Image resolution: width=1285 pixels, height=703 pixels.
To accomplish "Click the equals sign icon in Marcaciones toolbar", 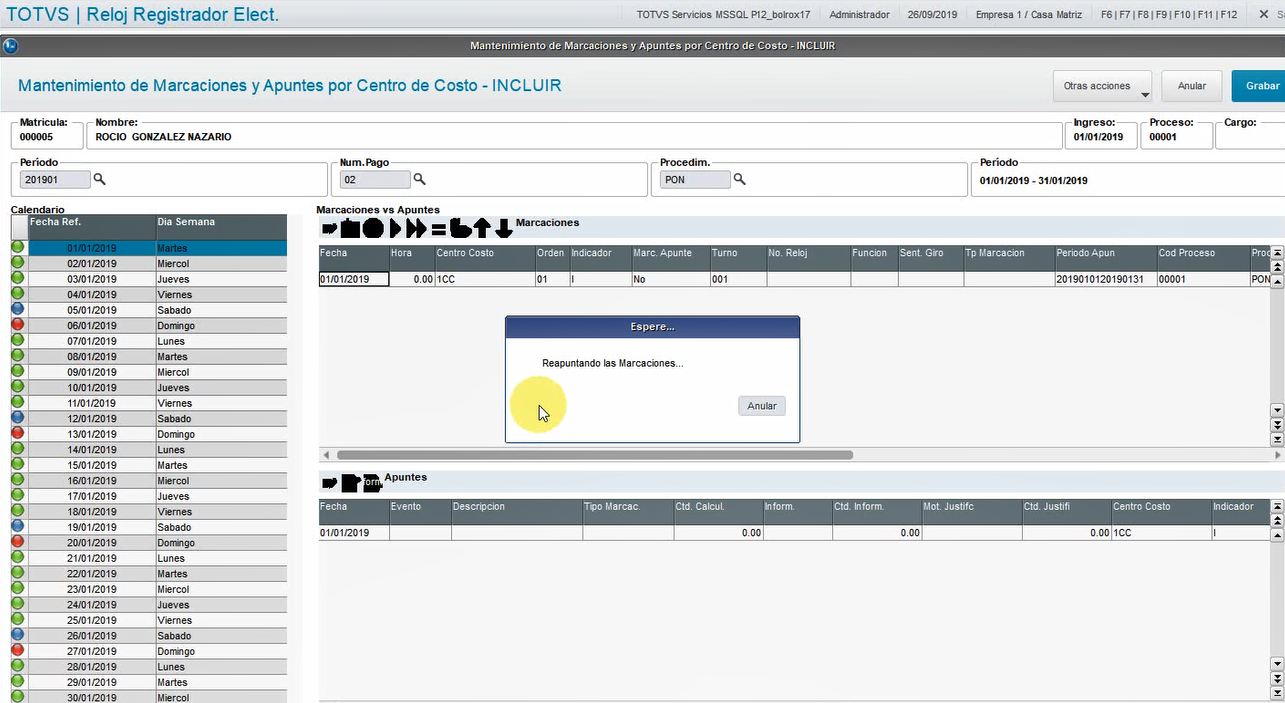I will point(438,229).
